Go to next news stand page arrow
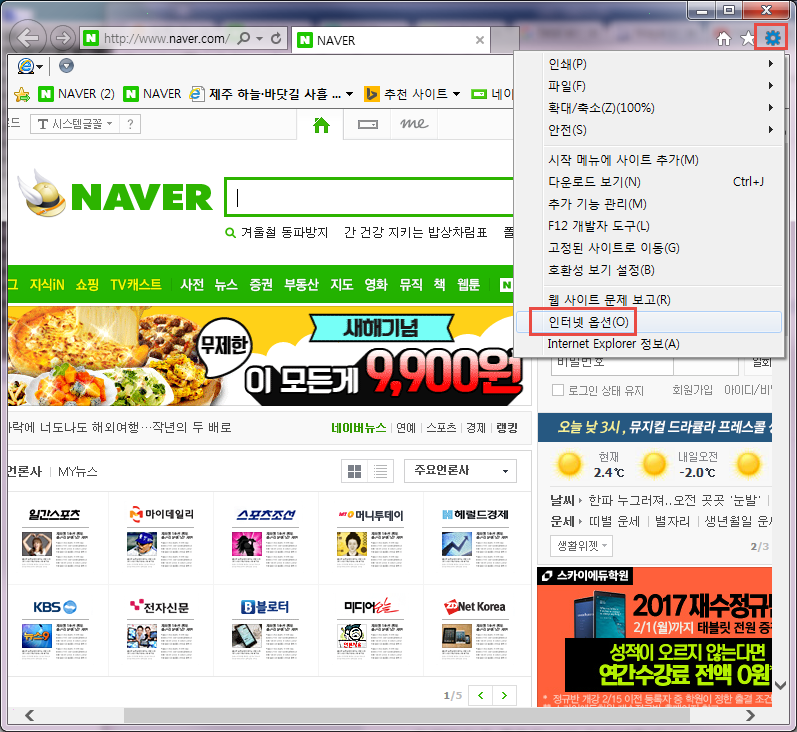This screenshot has height=732, width=797. [504, 695]
